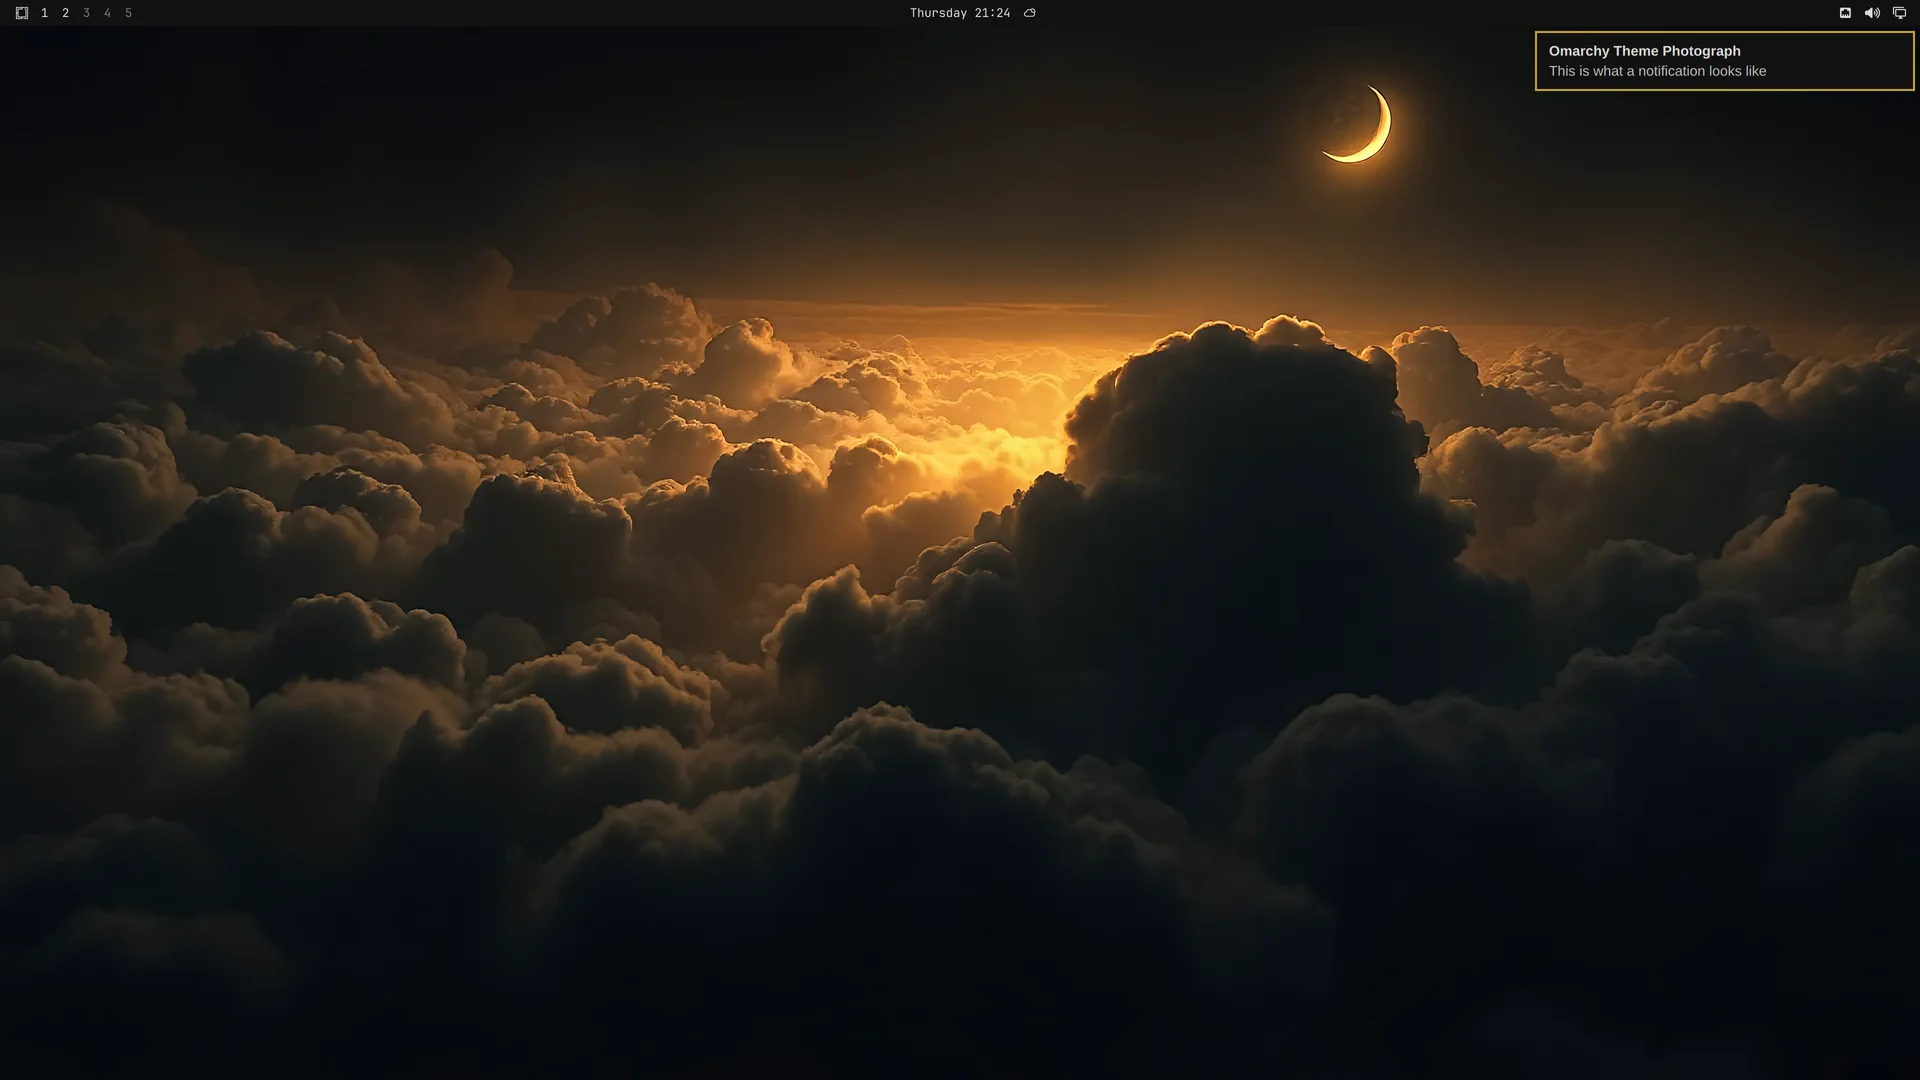Switch to workspace 3

(x=86, y=13)
